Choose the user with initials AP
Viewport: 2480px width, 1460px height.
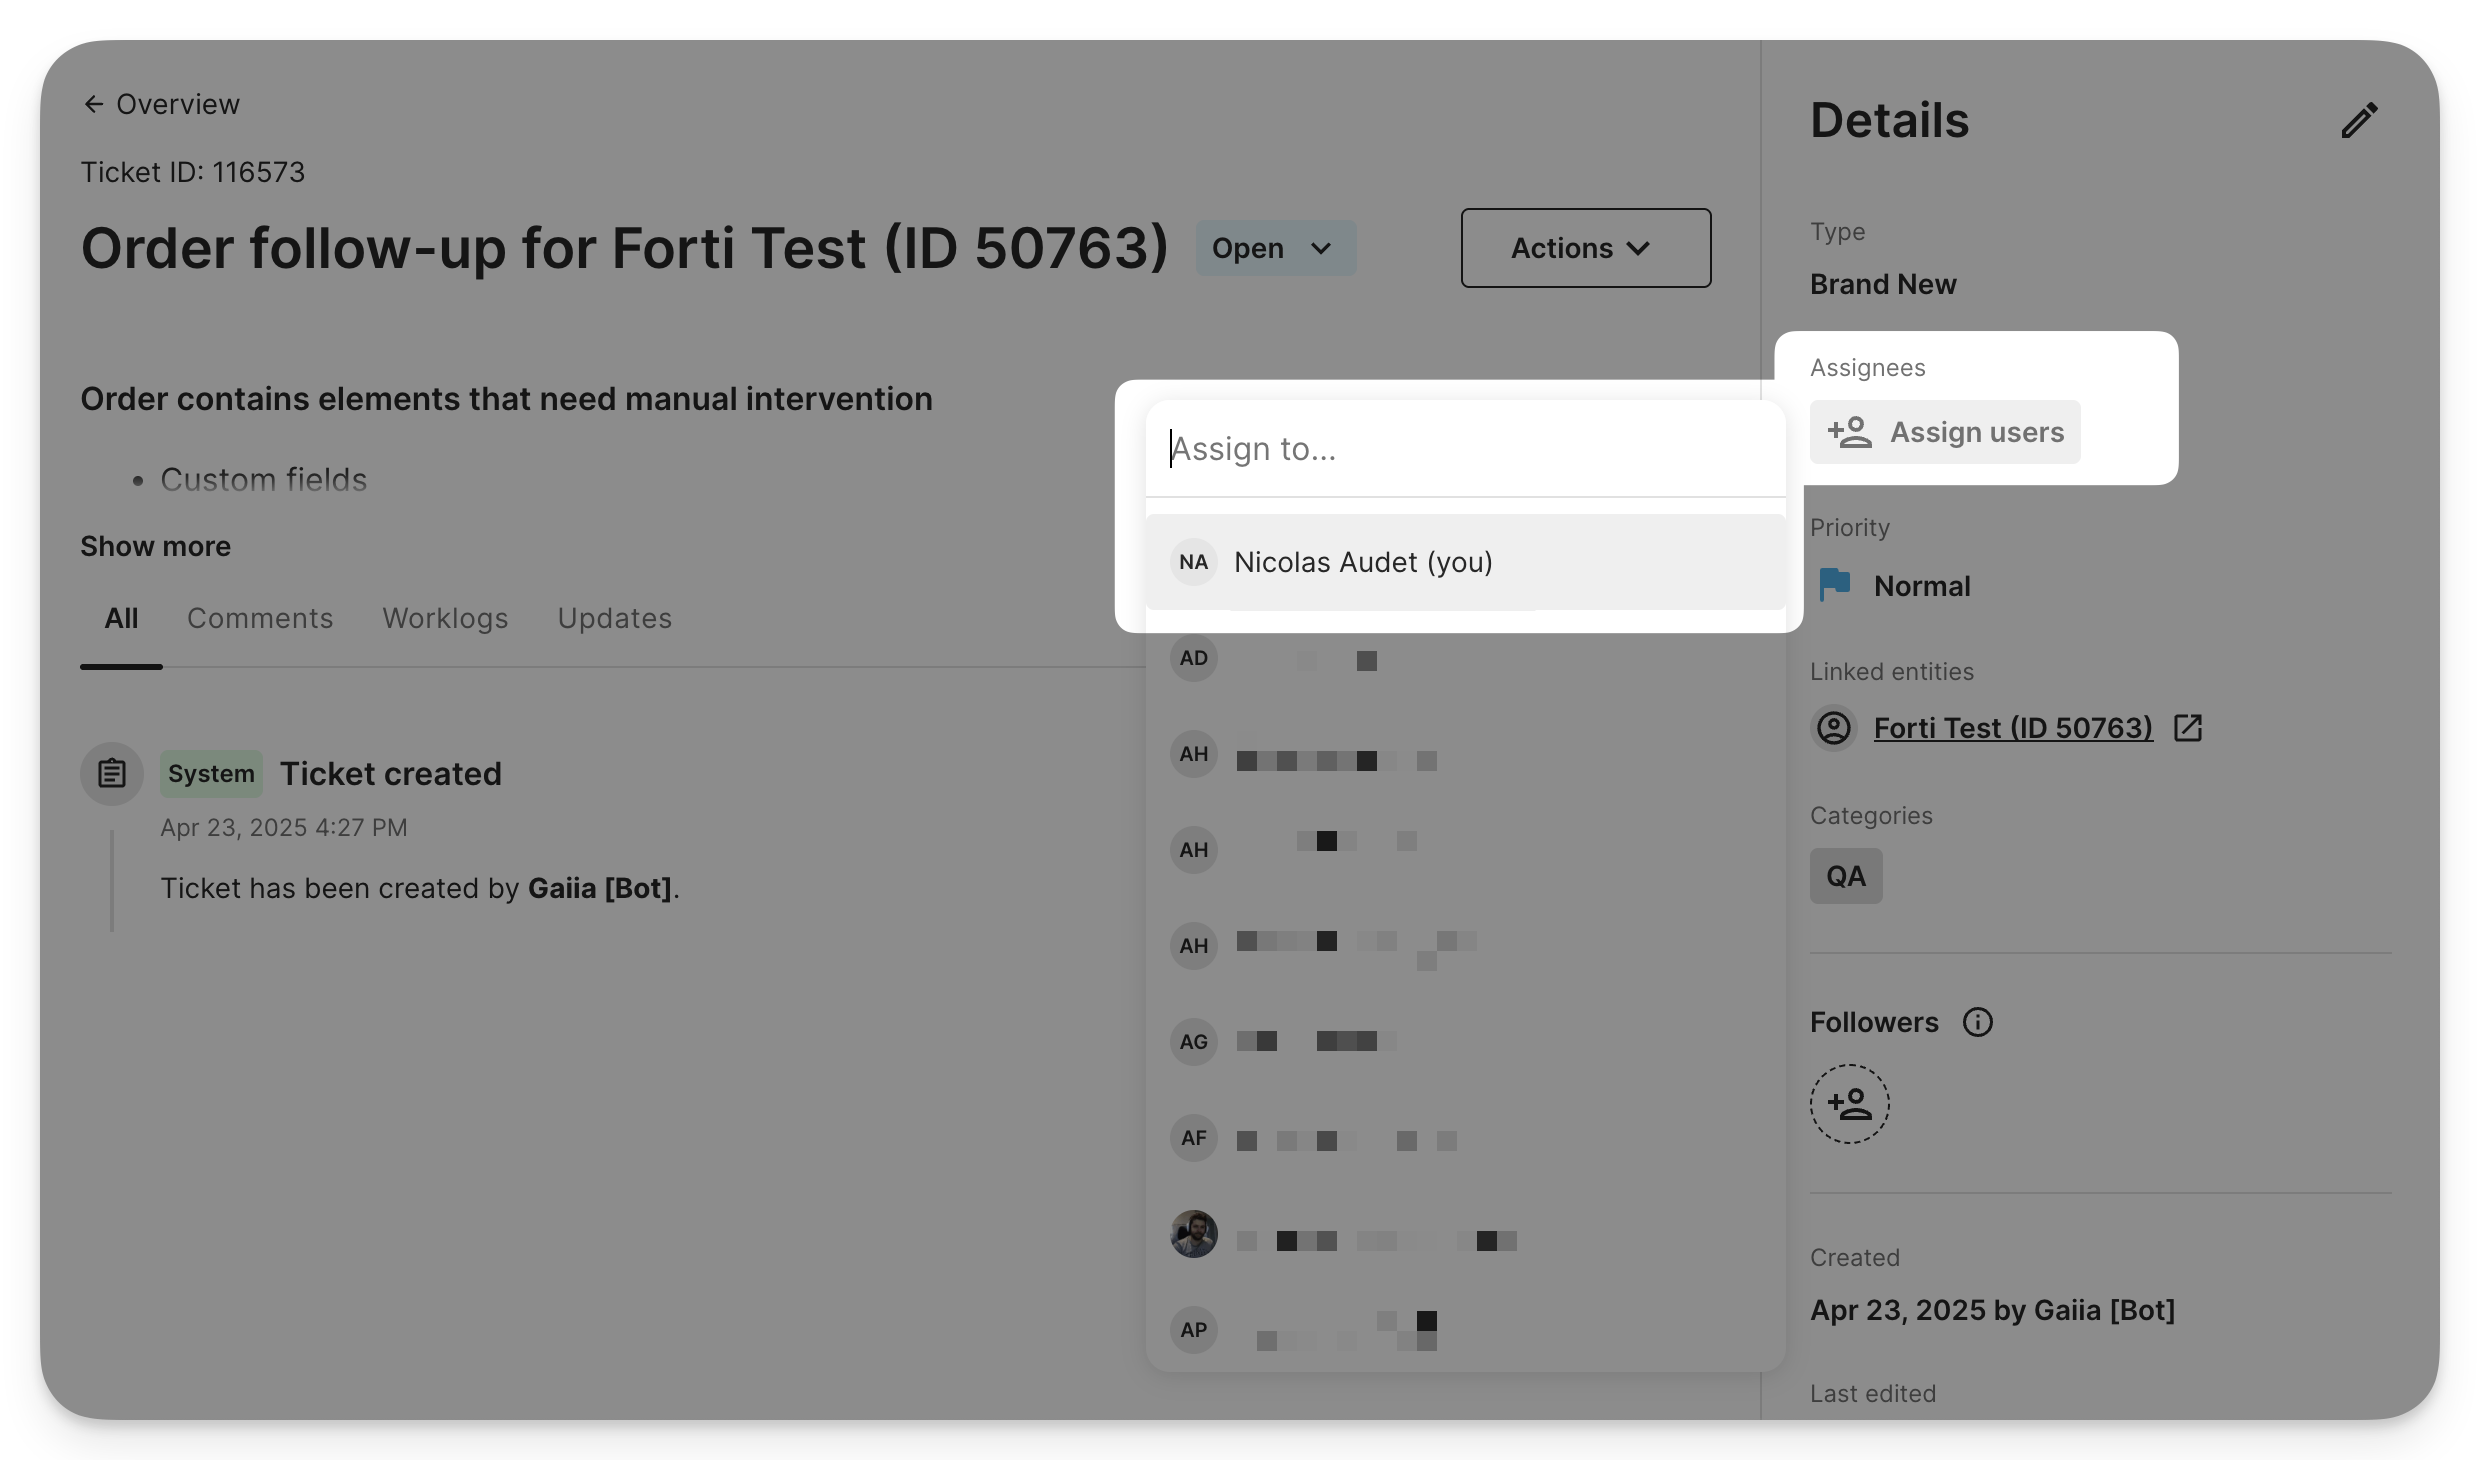pos(1465,1330)
